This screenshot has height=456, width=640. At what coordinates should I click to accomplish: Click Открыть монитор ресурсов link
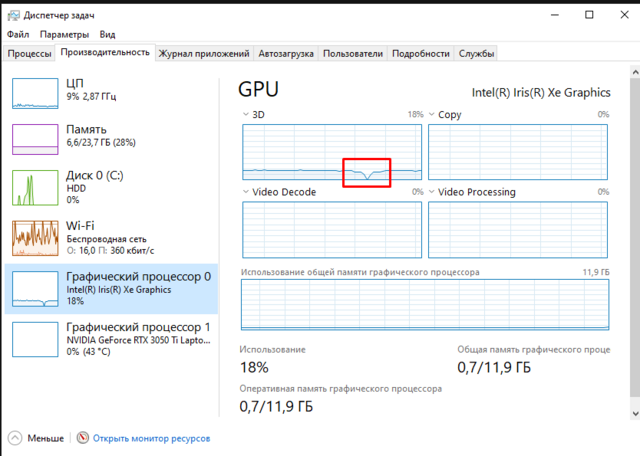pyautogui.click(x=152, y=438)
